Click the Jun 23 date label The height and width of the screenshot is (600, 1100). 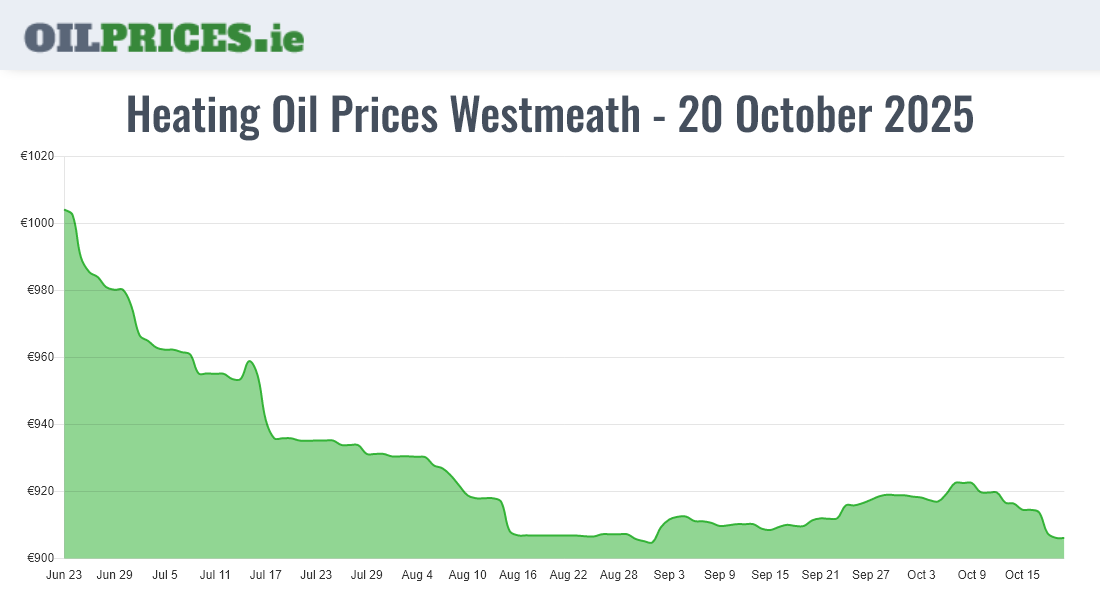coord(64,575)
